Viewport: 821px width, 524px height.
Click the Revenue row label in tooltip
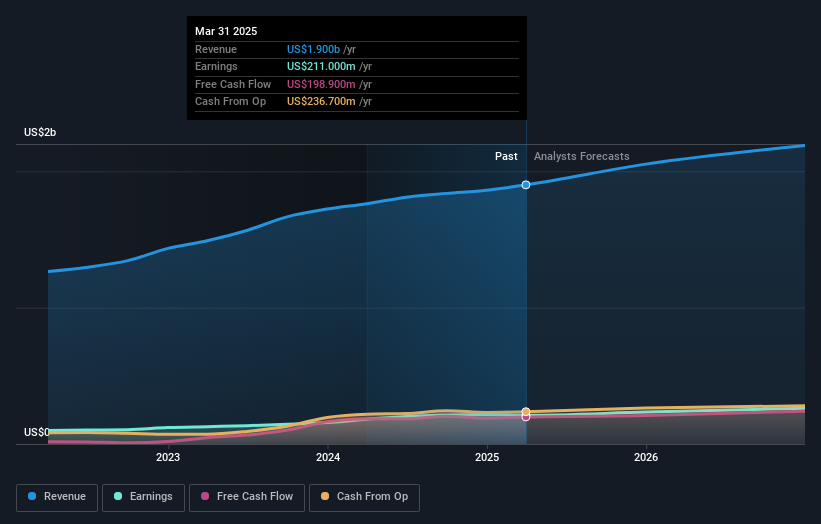[216, 49]
